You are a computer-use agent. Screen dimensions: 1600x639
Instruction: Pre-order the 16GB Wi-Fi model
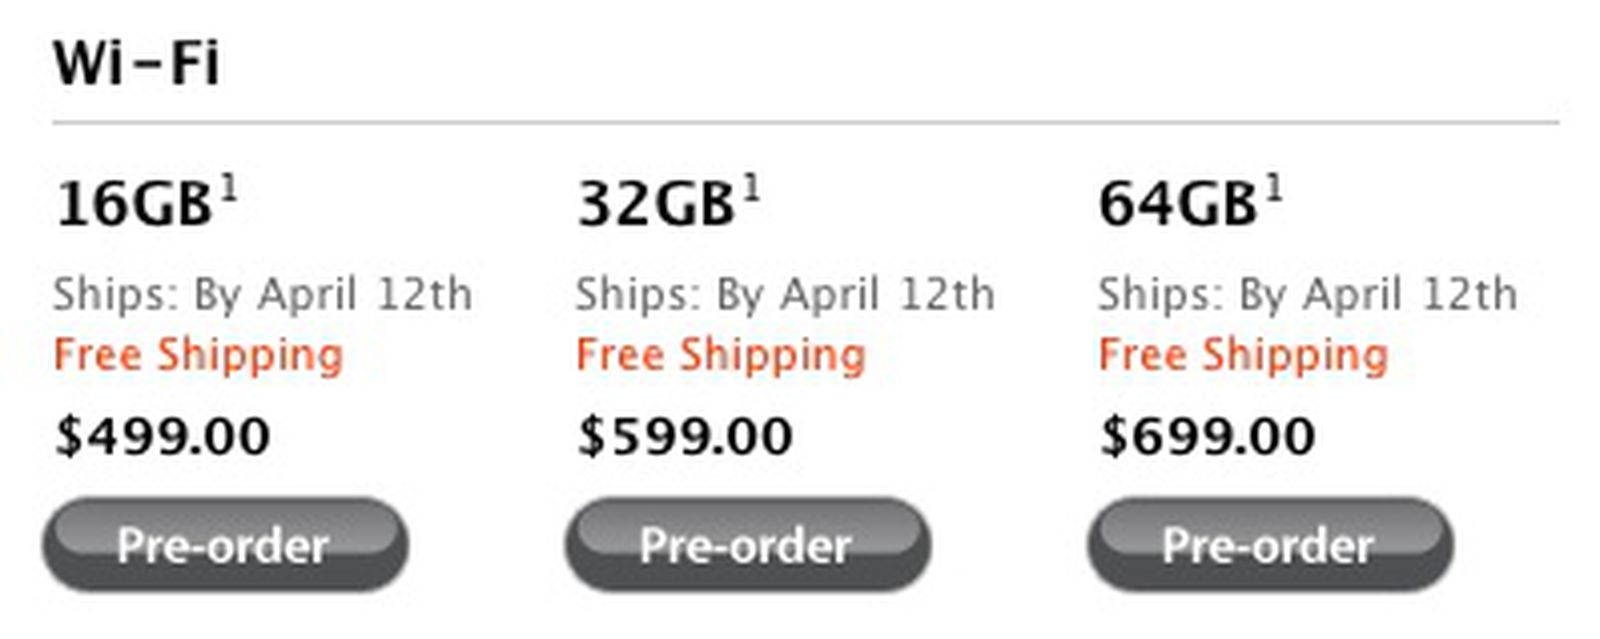(225, 545)
